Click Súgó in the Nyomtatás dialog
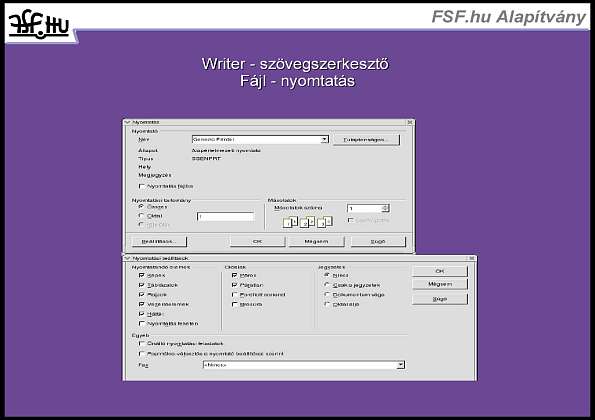 click(378, 241)
